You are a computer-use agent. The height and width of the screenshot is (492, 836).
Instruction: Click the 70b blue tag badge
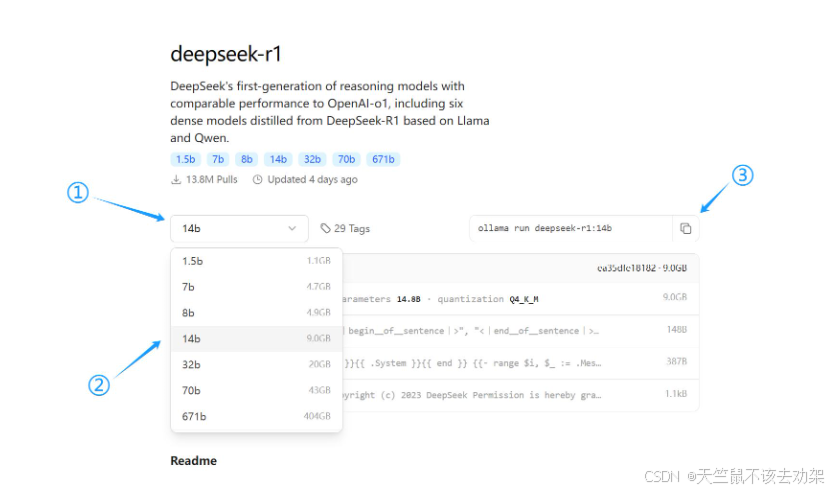(x=347, y=159)
